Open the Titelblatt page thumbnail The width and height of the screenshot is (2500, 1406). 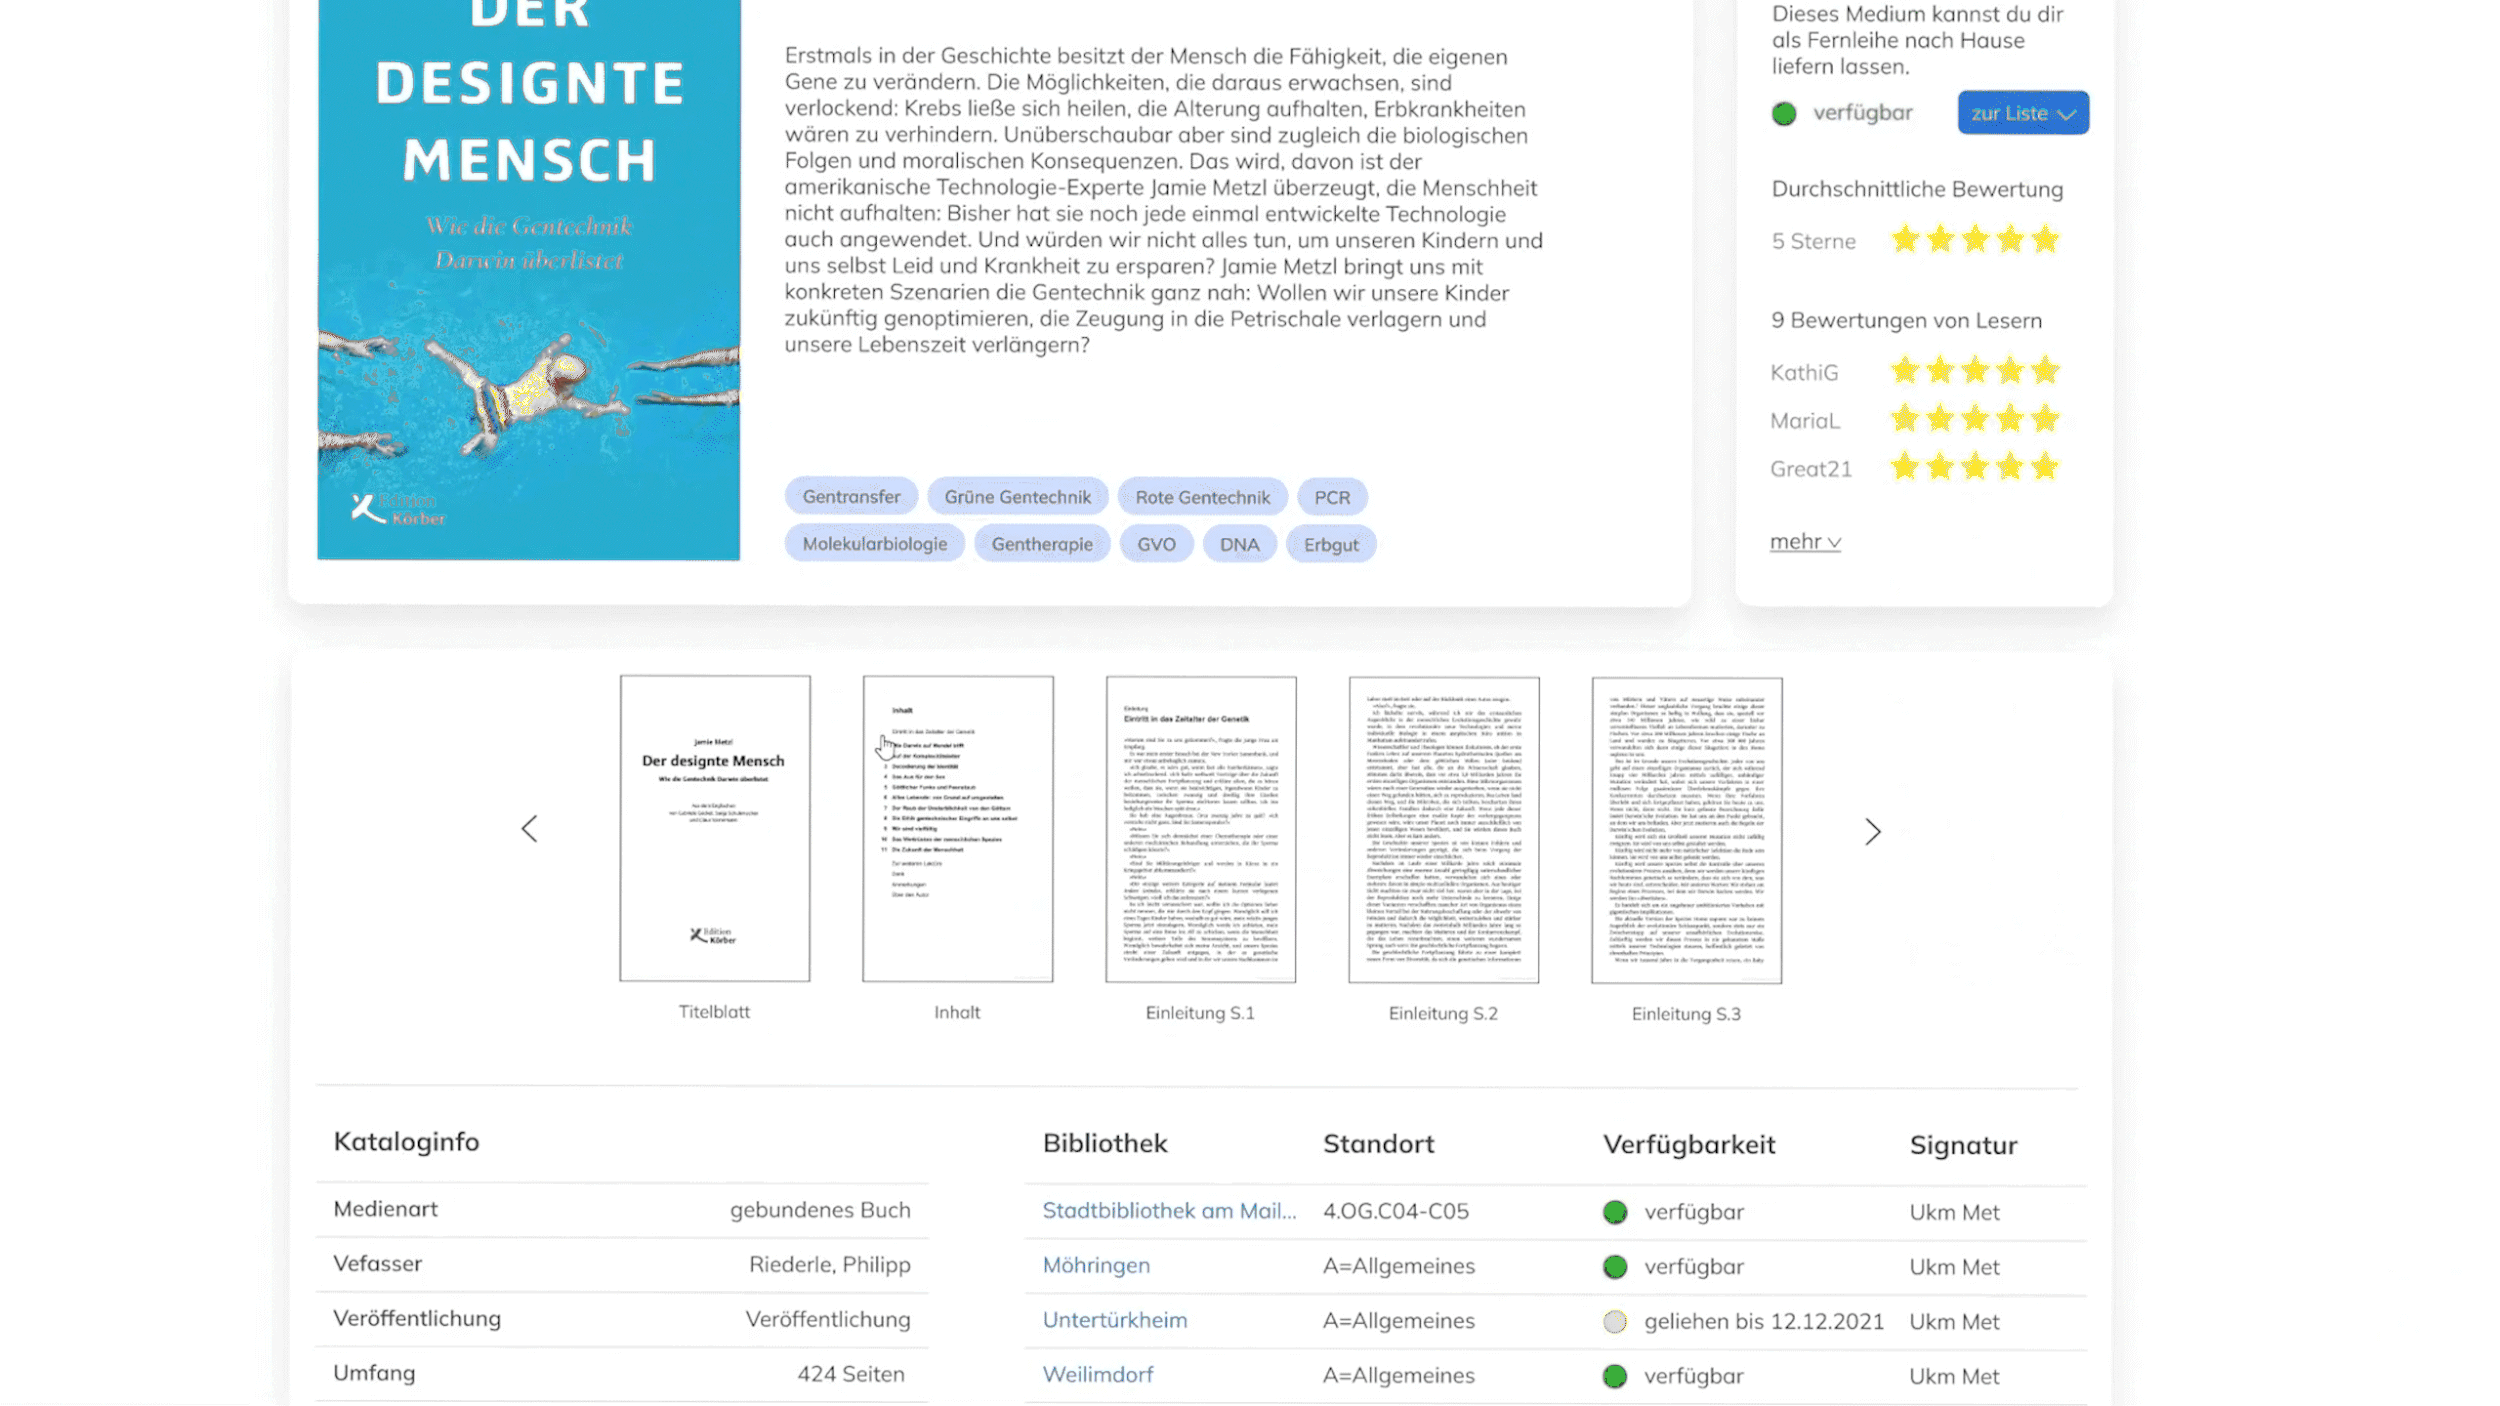point(714,828)
